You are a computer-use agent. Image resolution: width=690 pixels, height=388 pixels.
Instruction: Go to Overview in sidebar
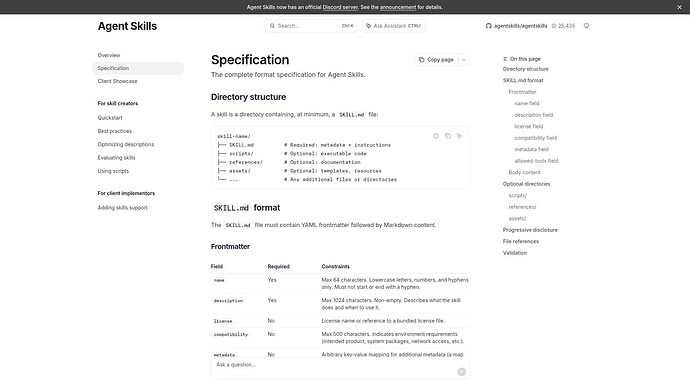[109, 55]
